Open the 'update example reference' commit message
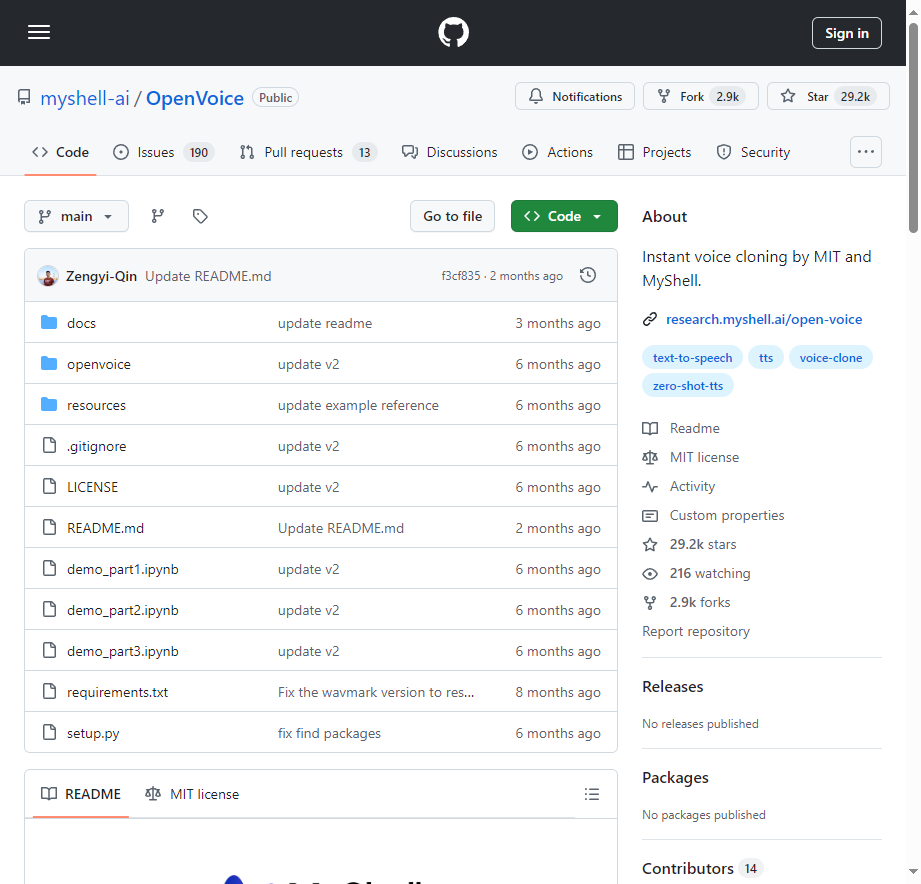The width and height of the screenshot is (921, 884). click(x=358, y=405)
